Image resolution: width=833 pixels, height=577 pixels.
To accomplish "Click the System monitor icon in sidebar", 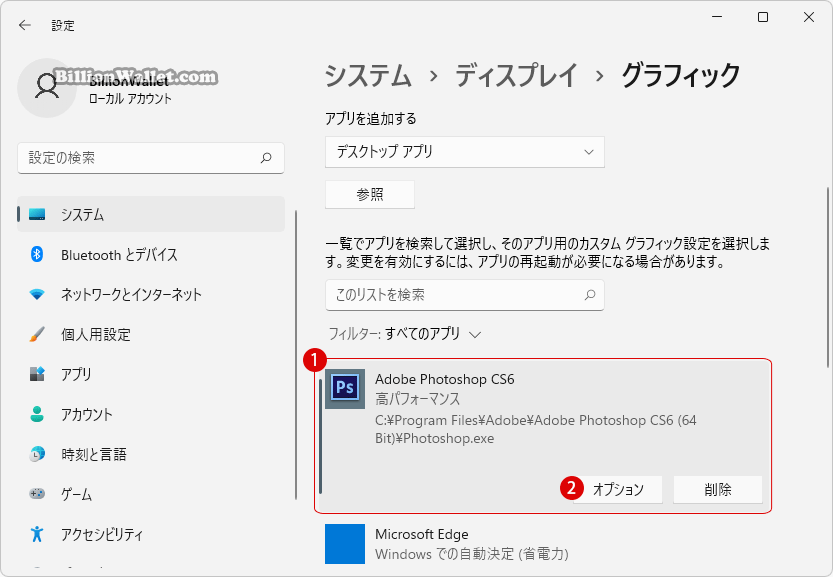I will (37, 214).
